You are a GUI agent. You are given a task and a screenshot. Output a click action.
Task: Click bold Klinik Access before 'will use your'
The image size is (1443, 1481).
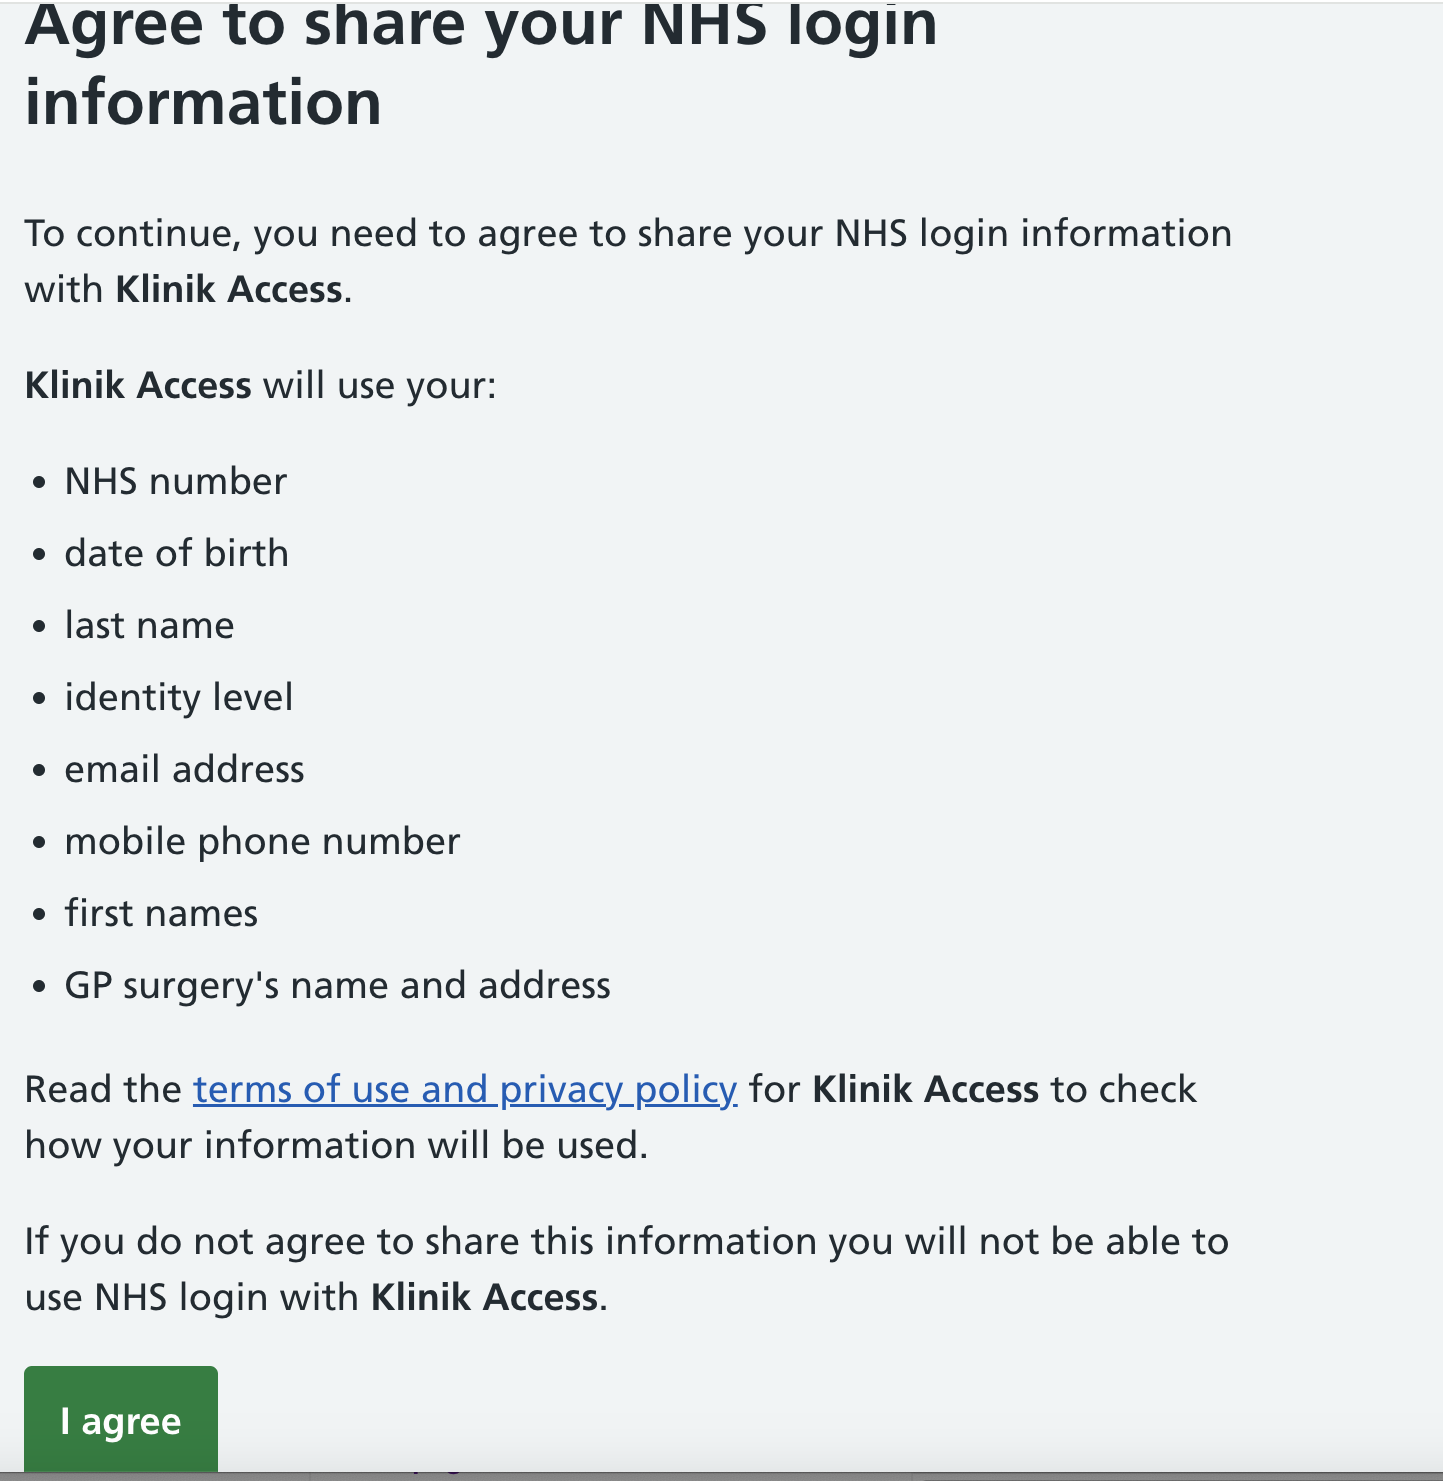tap(138, 386)
